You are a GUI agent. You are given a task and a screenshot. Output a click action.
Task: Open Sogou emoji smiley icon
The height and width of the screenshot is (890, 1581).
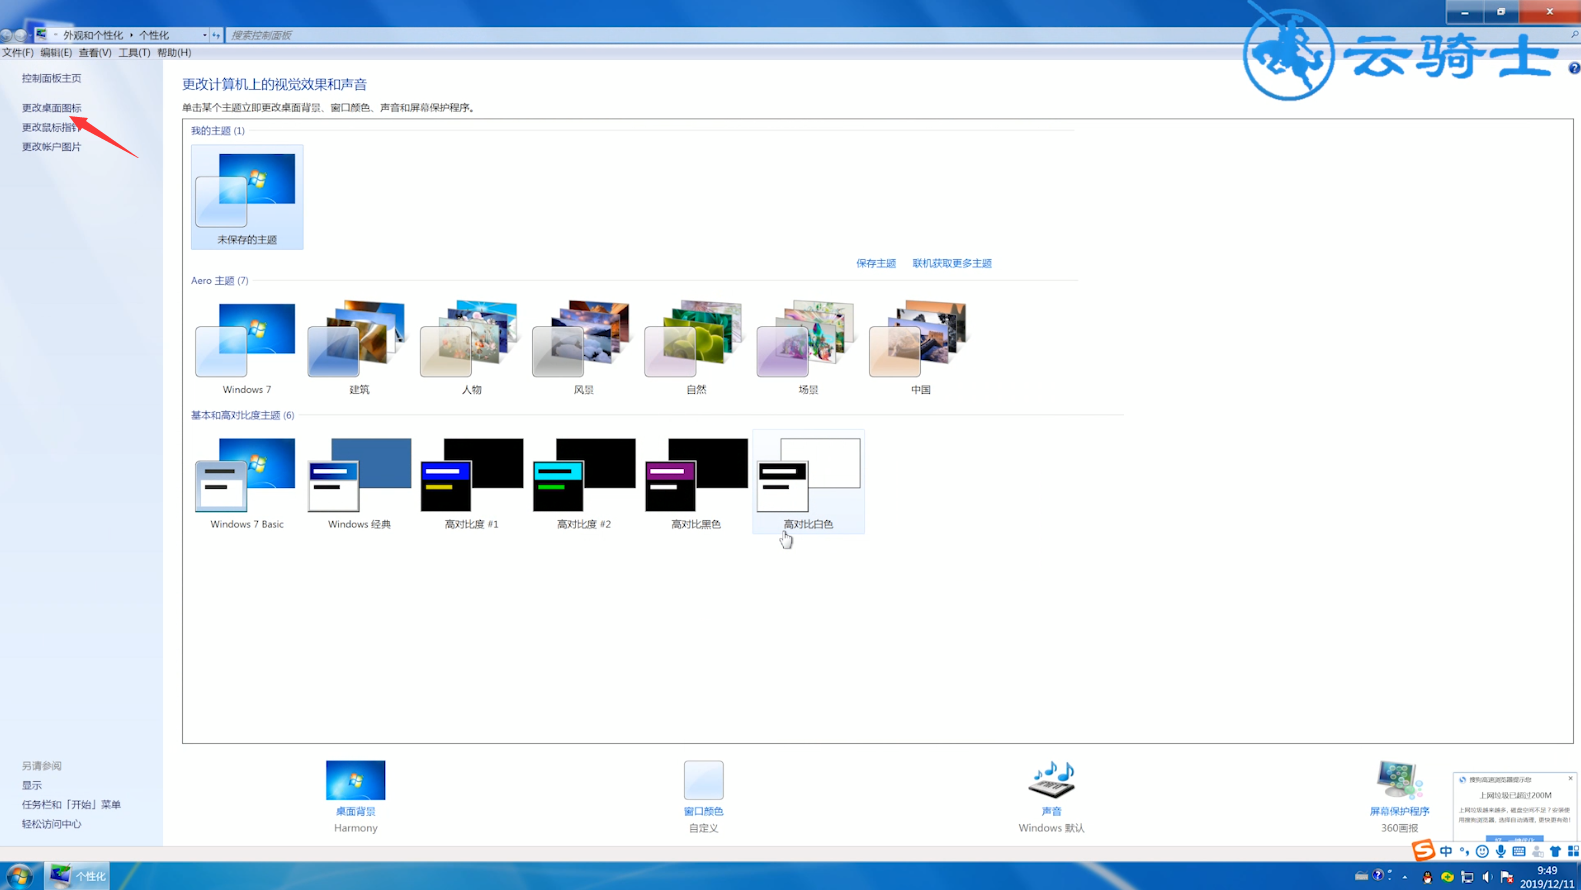(x=1482, y=851)
